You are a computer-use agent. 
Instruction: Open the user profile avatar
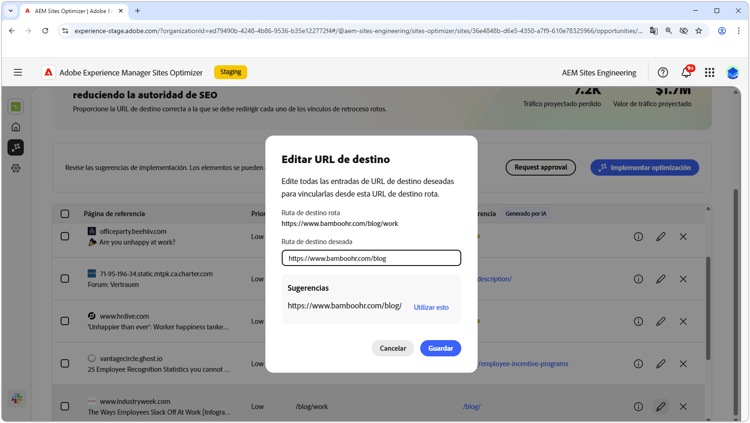[x=733, y=73]
